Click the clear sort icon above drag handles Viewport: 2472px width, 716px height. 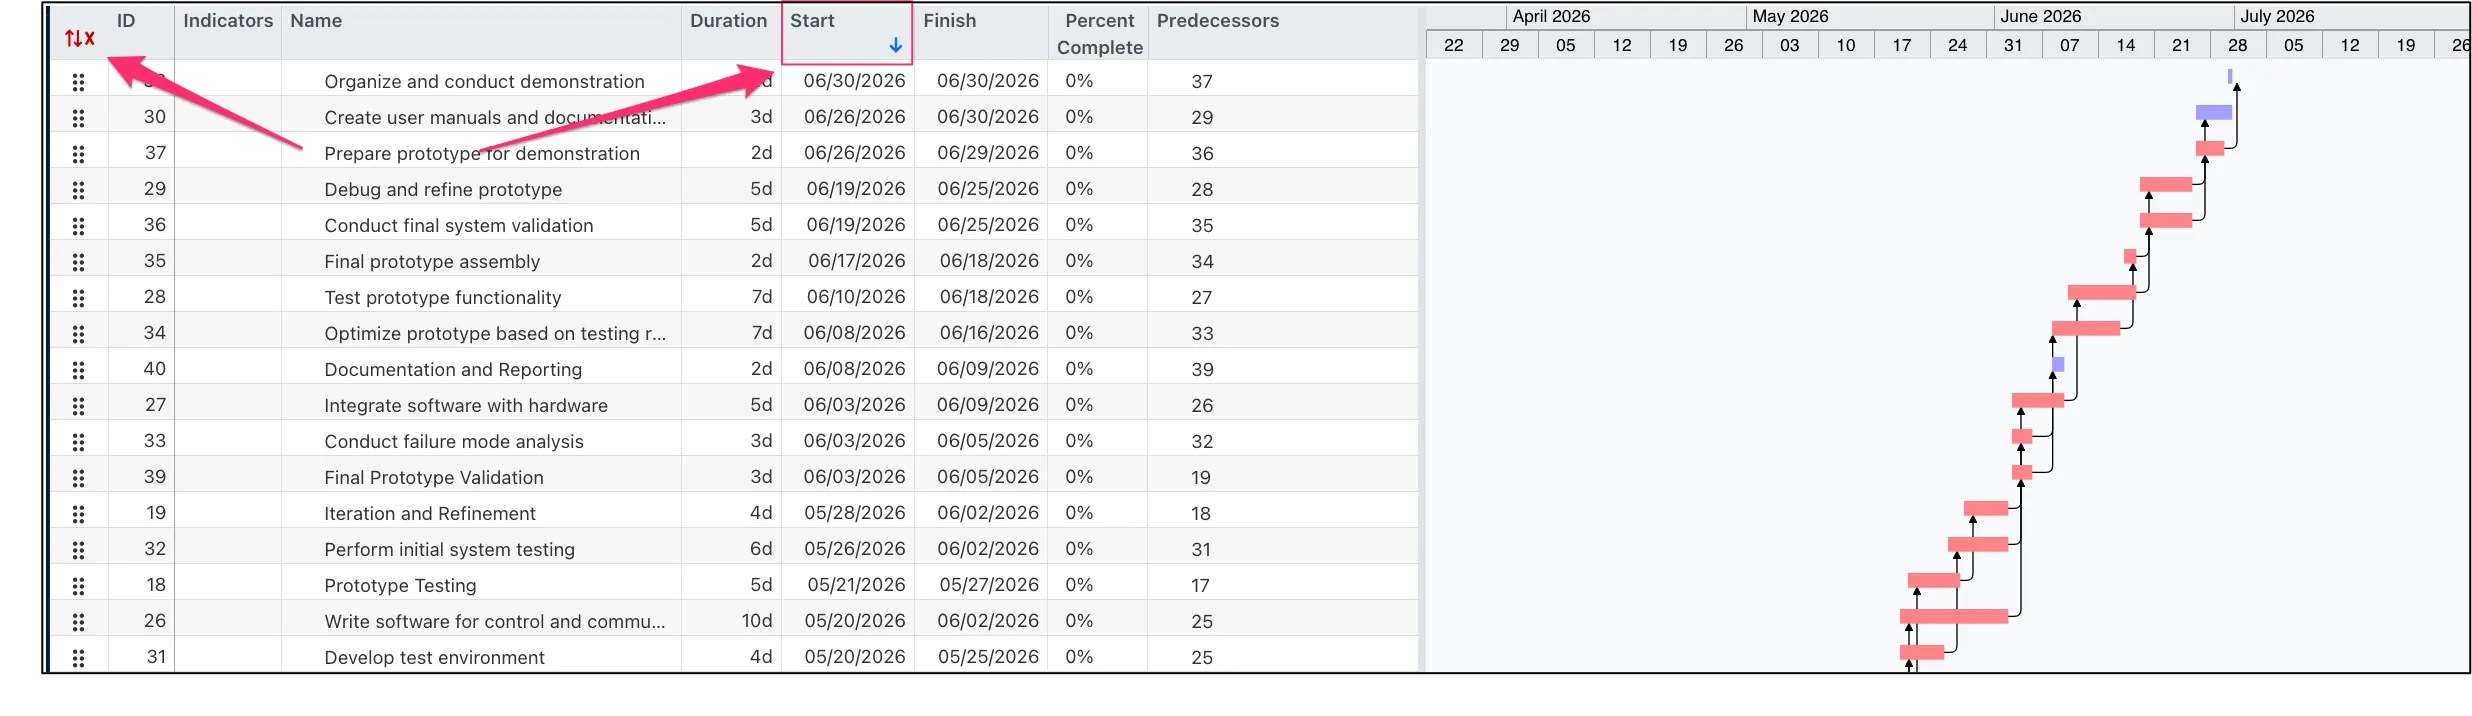click(79, 38)
